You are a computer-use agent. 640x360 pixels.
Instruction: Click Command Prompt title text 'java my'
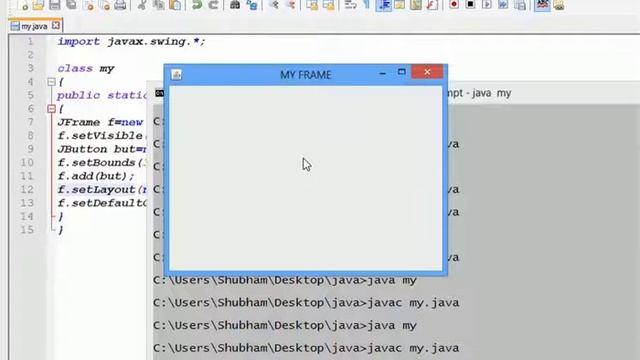tap(491, 93)
